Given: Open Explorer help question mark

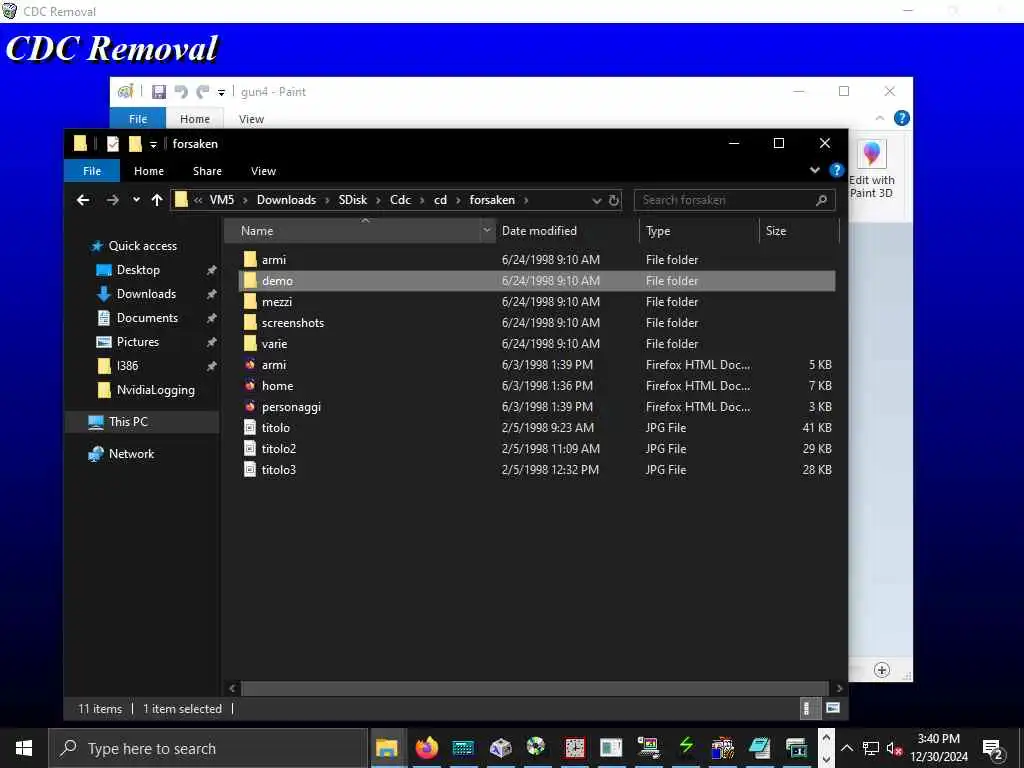Looking at the screenshot, I should tap(836, 170).
